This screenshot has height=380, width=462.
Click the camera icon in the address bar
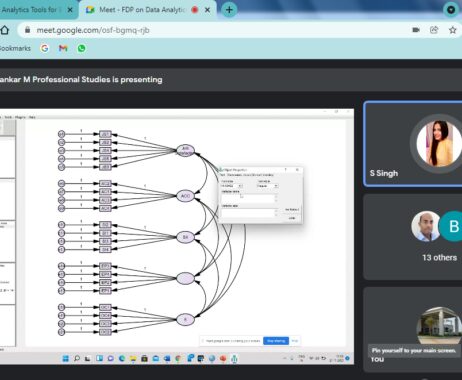tap(416, 30)
